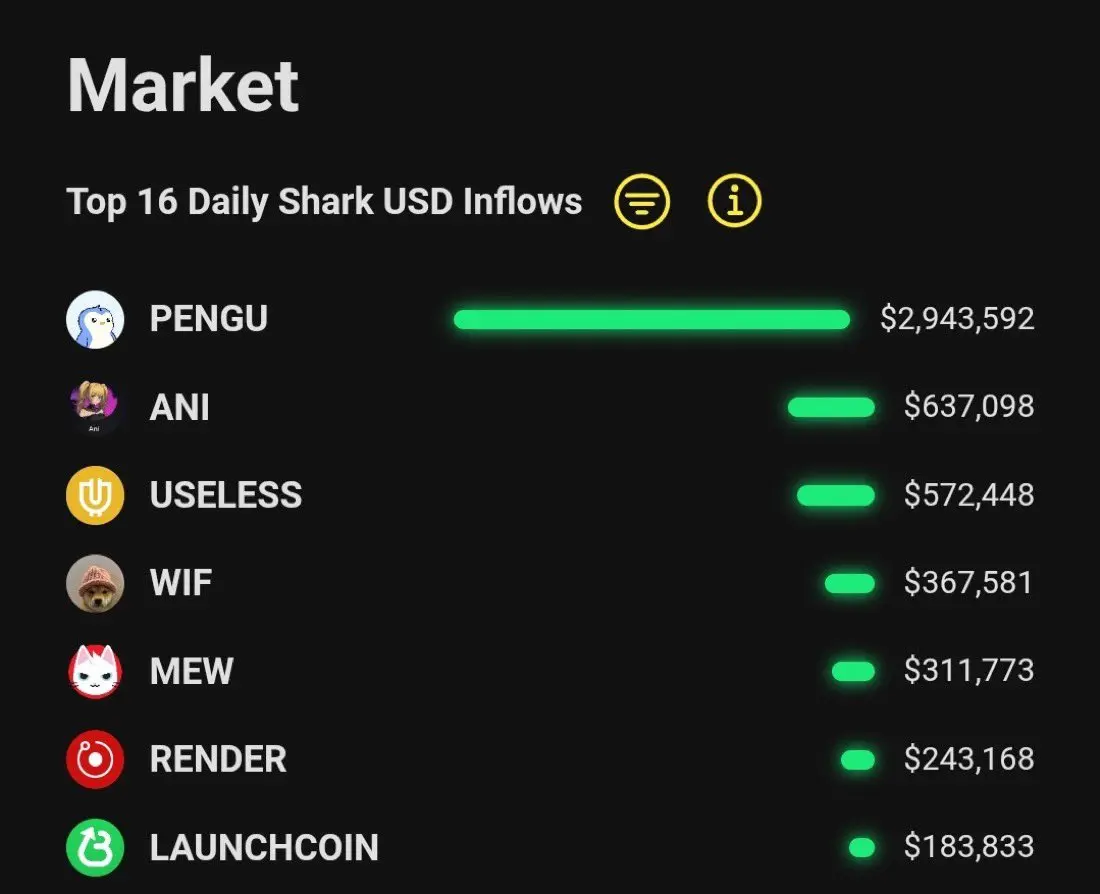Select the RENDER token label
1100x894 pixels.
[218, 759]
